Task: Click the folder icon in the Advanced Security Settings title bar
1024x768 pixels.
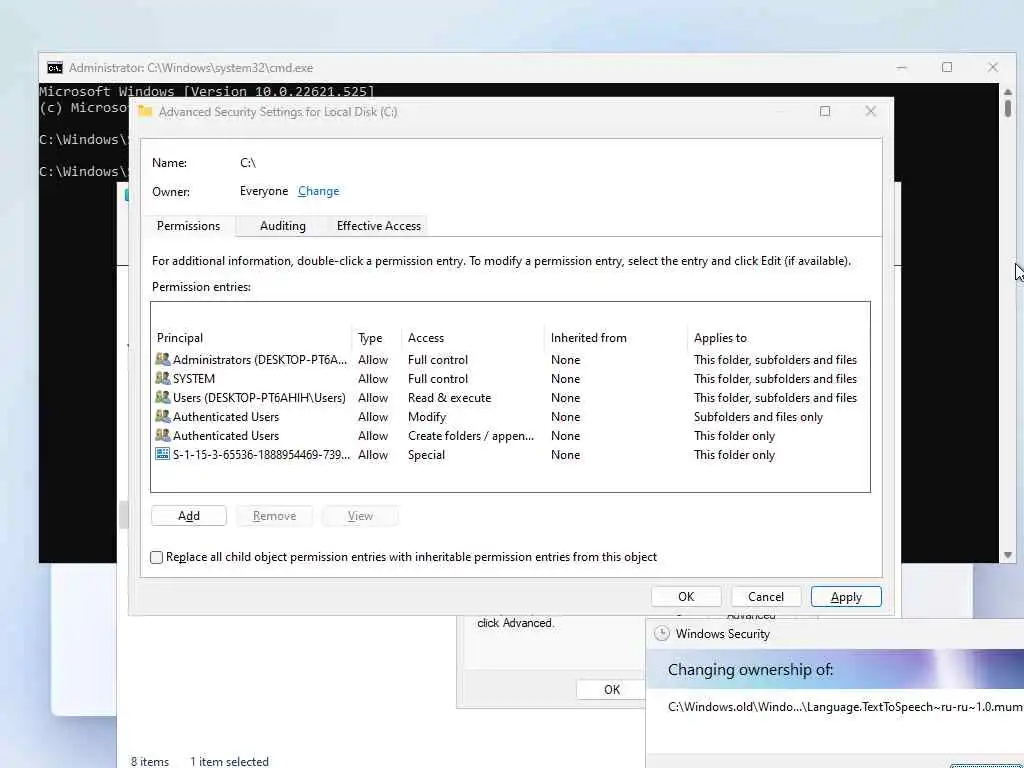Action: (x=145, y=112)
